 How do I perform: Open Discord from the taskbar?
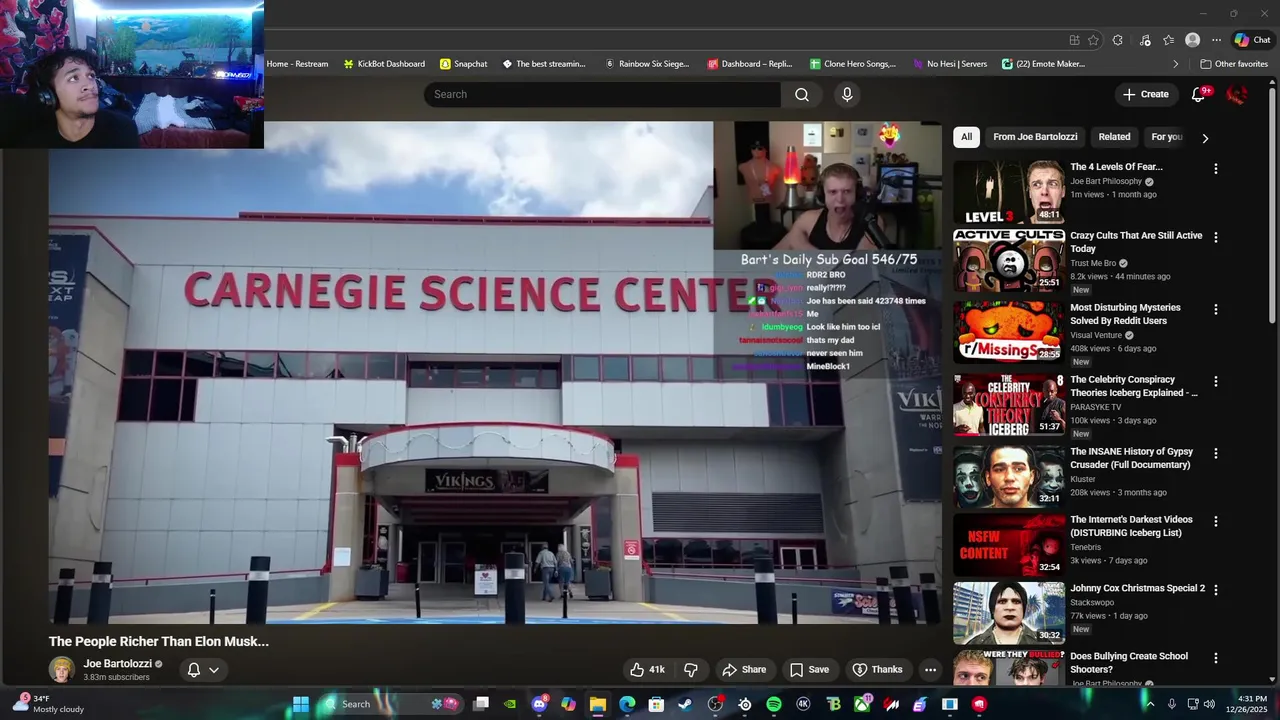[x=540, y=704]
